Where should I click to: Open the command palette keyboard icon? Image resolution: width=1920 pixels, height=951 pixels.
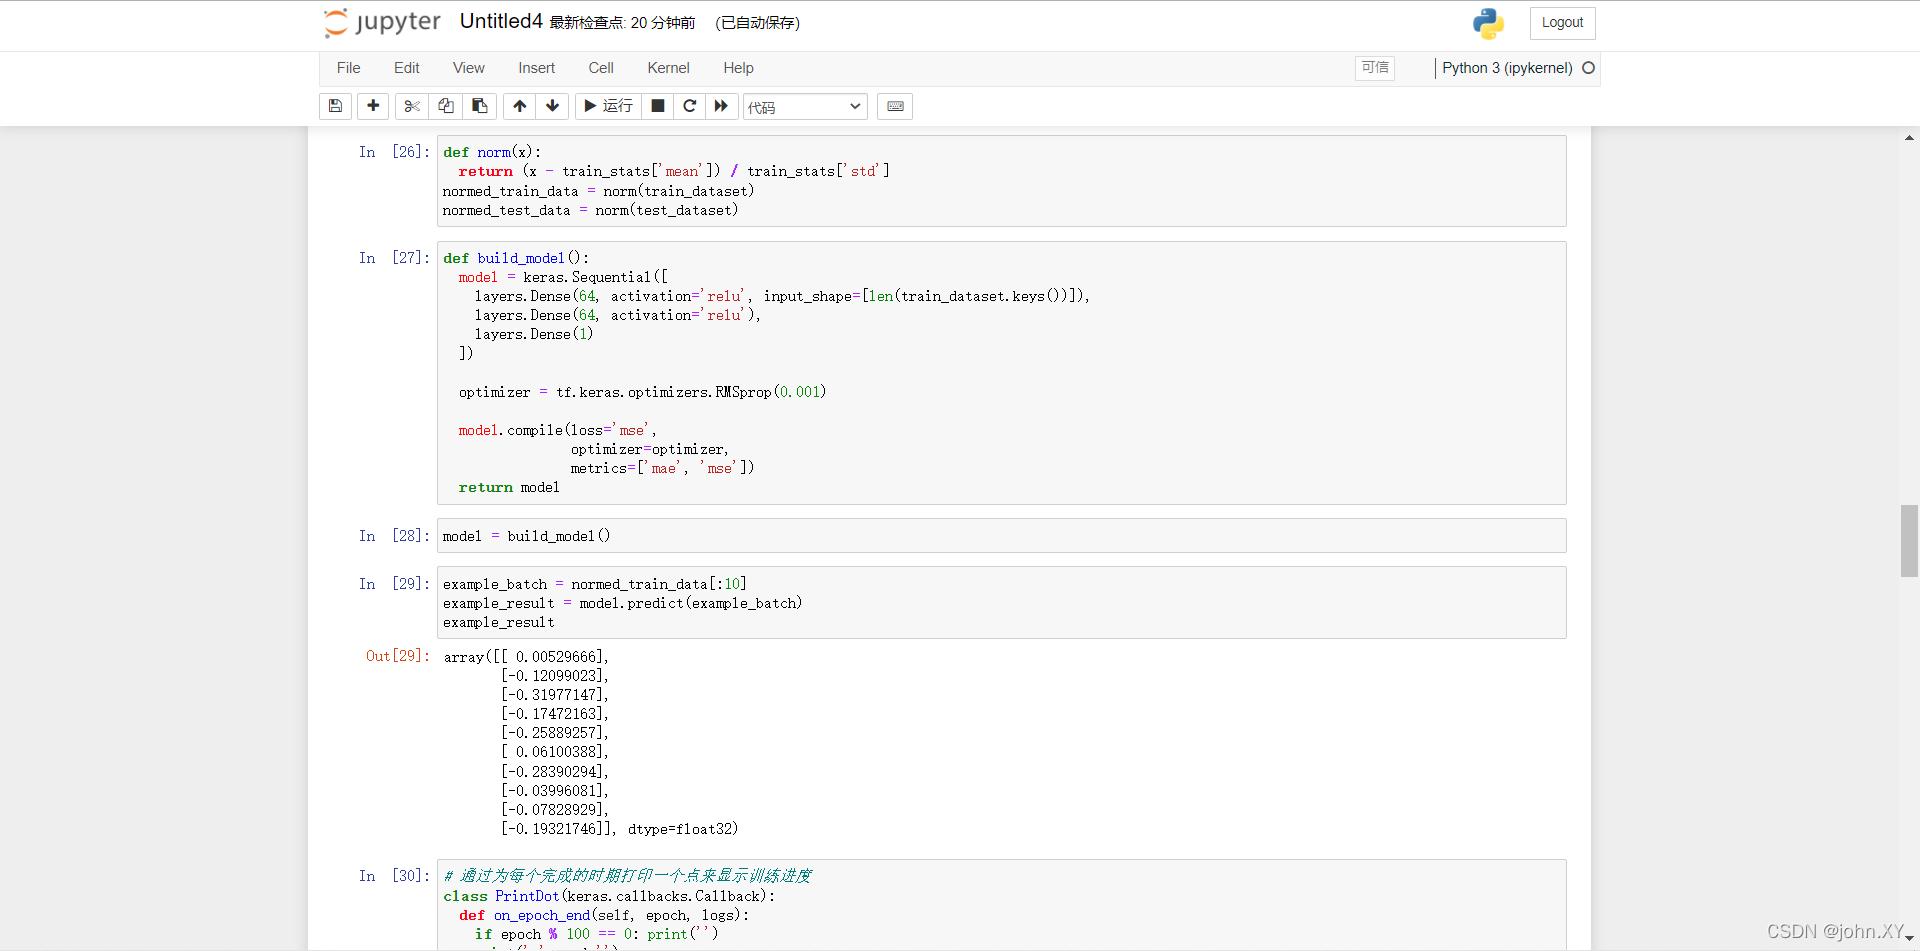click(895, 106)
